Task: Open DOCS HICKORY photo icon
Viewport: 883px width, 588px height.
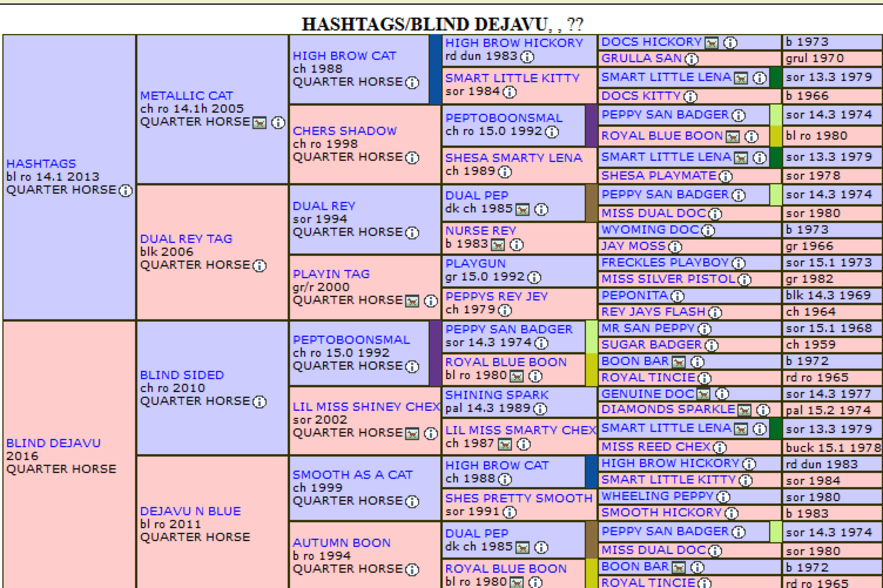Action: (712, 43)
